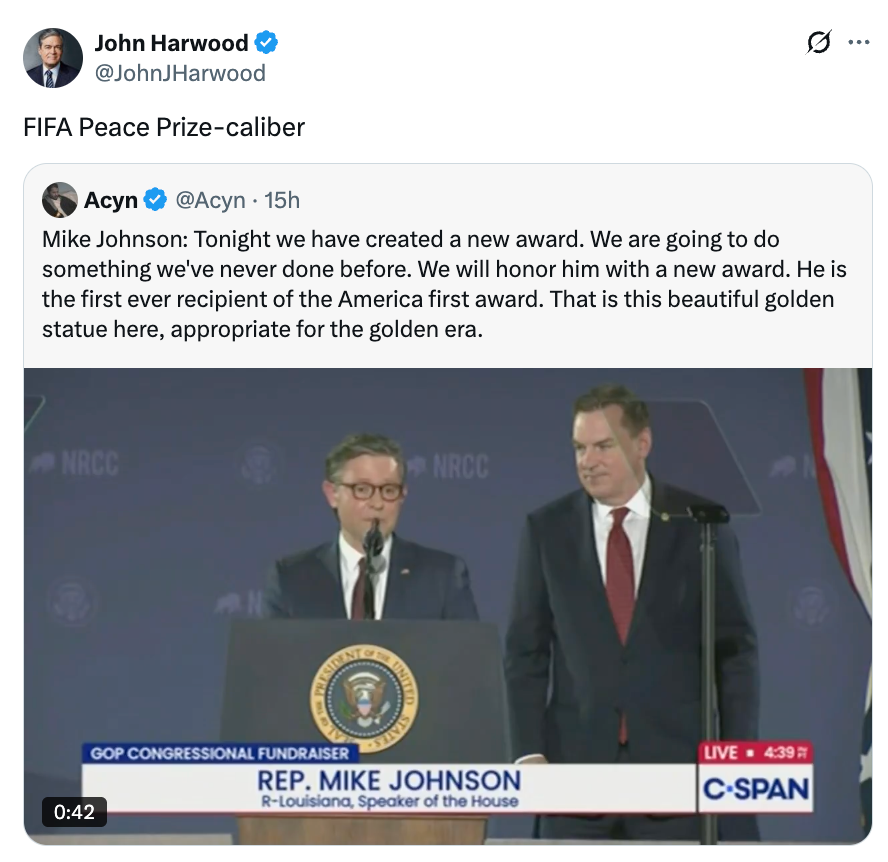Open the Acyn display name
This screenshot has height=862, width=888.
[x=111, y=200]
